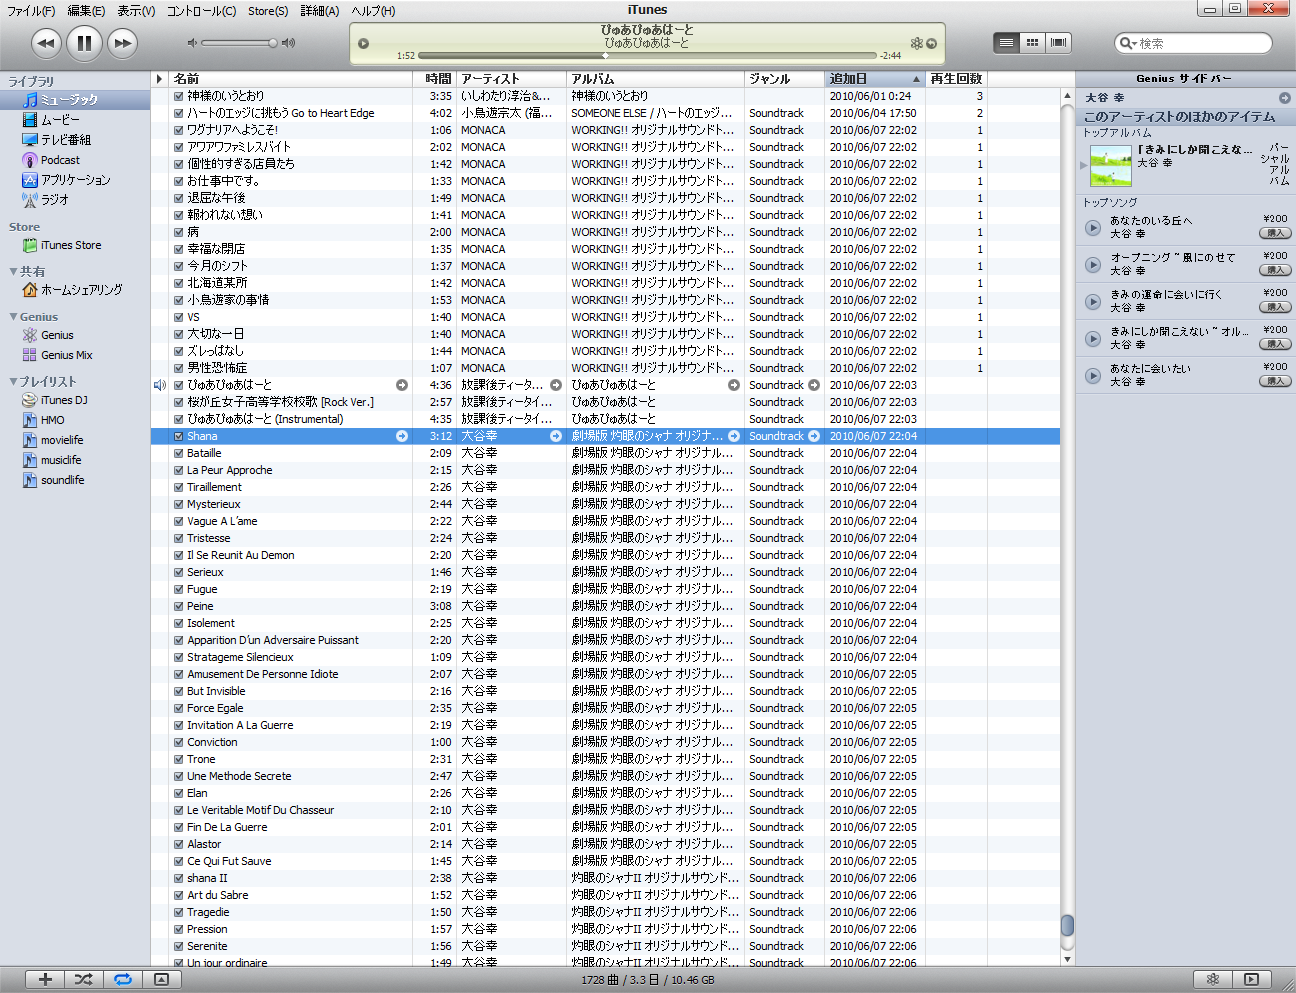
Task: Uncheck the checkbox for Bataille
Action: pos(178,453)
